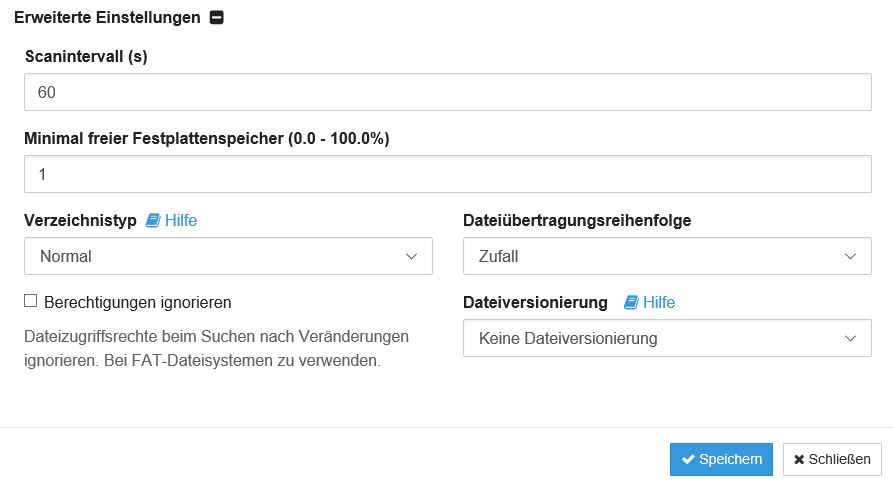
Task: Click the Schließen button
Action: (x=832, y=459)
